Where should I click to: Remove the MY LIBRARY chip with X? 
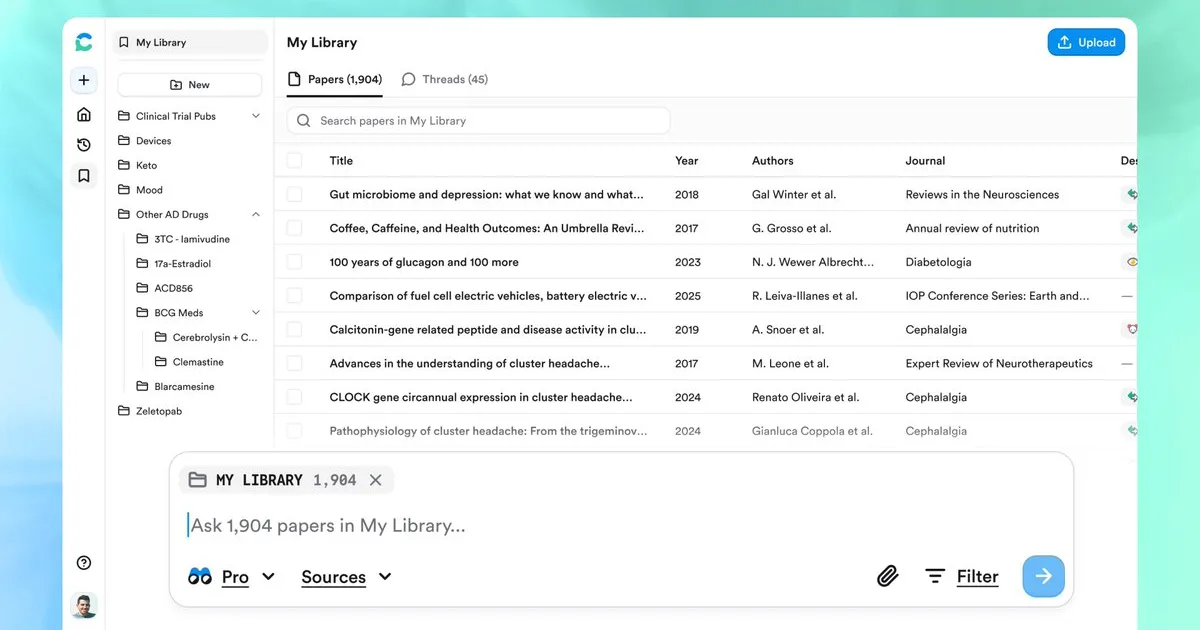click(x=375, y=480)
